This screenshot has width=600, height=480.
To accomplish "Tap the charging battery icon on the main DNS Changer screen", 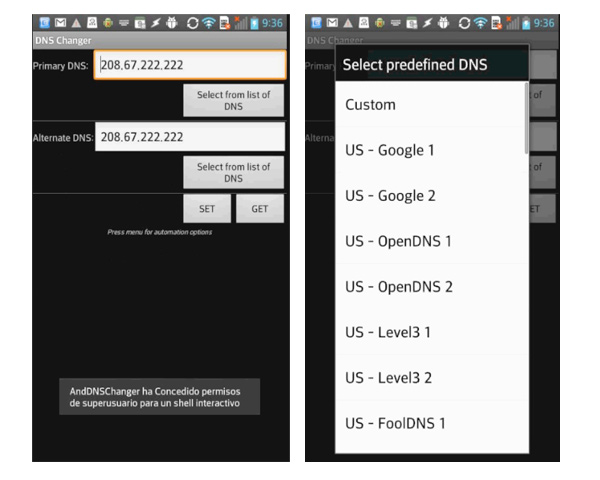I will click(254, 23).
